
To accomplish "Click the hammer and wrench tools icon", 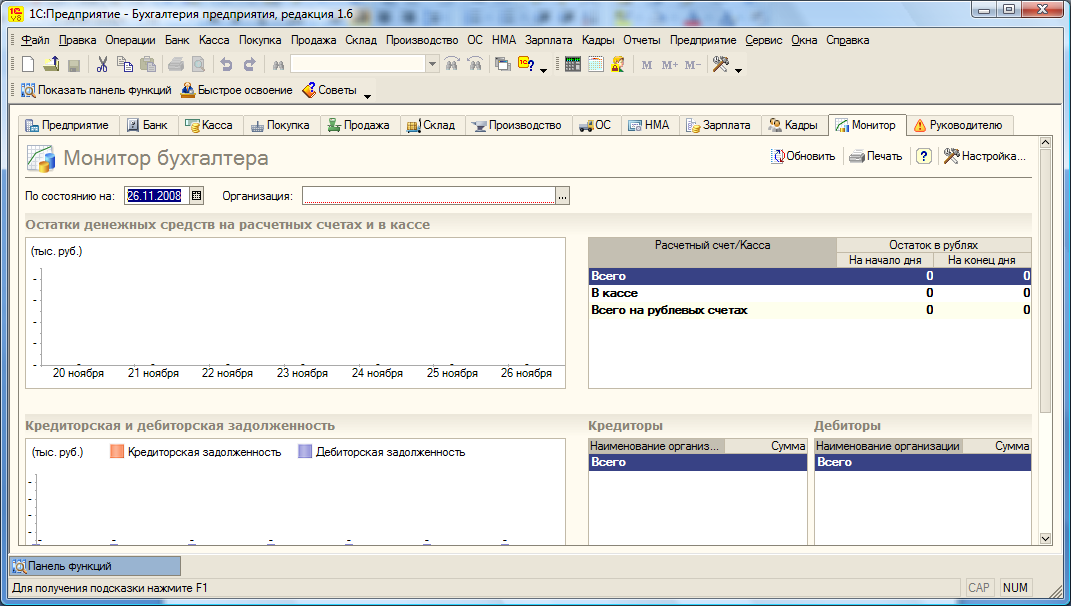I will (721, 64).
